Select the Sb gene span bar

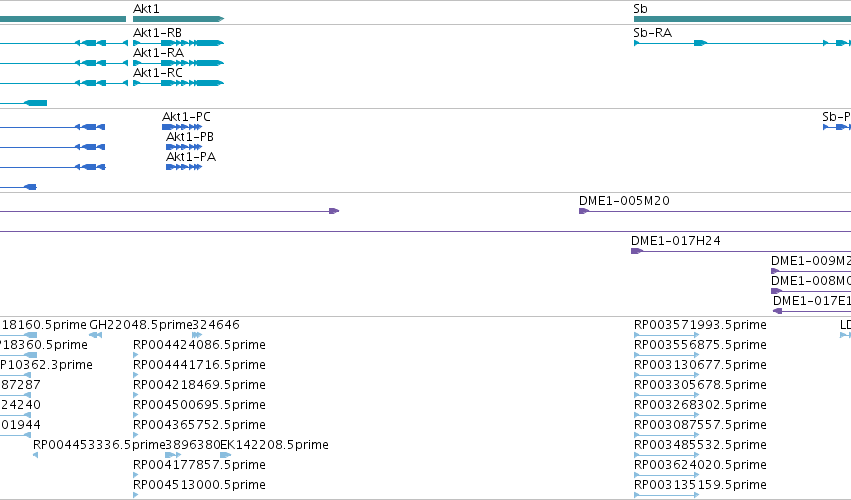pyautogui.click(x=742, y=19)
